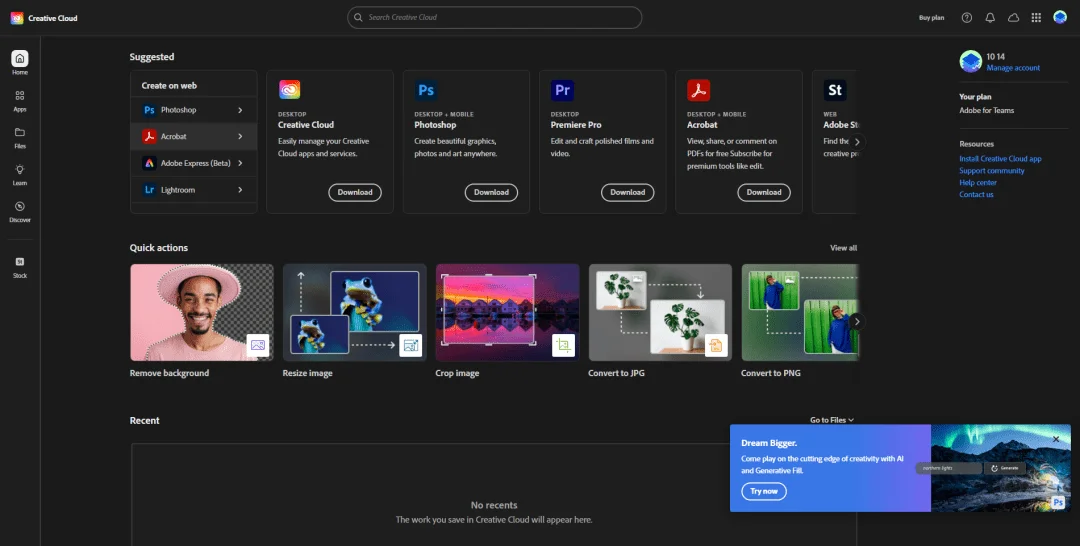
Task: Open the Crop image thumbnail
Action: click(x=508, y=313)
